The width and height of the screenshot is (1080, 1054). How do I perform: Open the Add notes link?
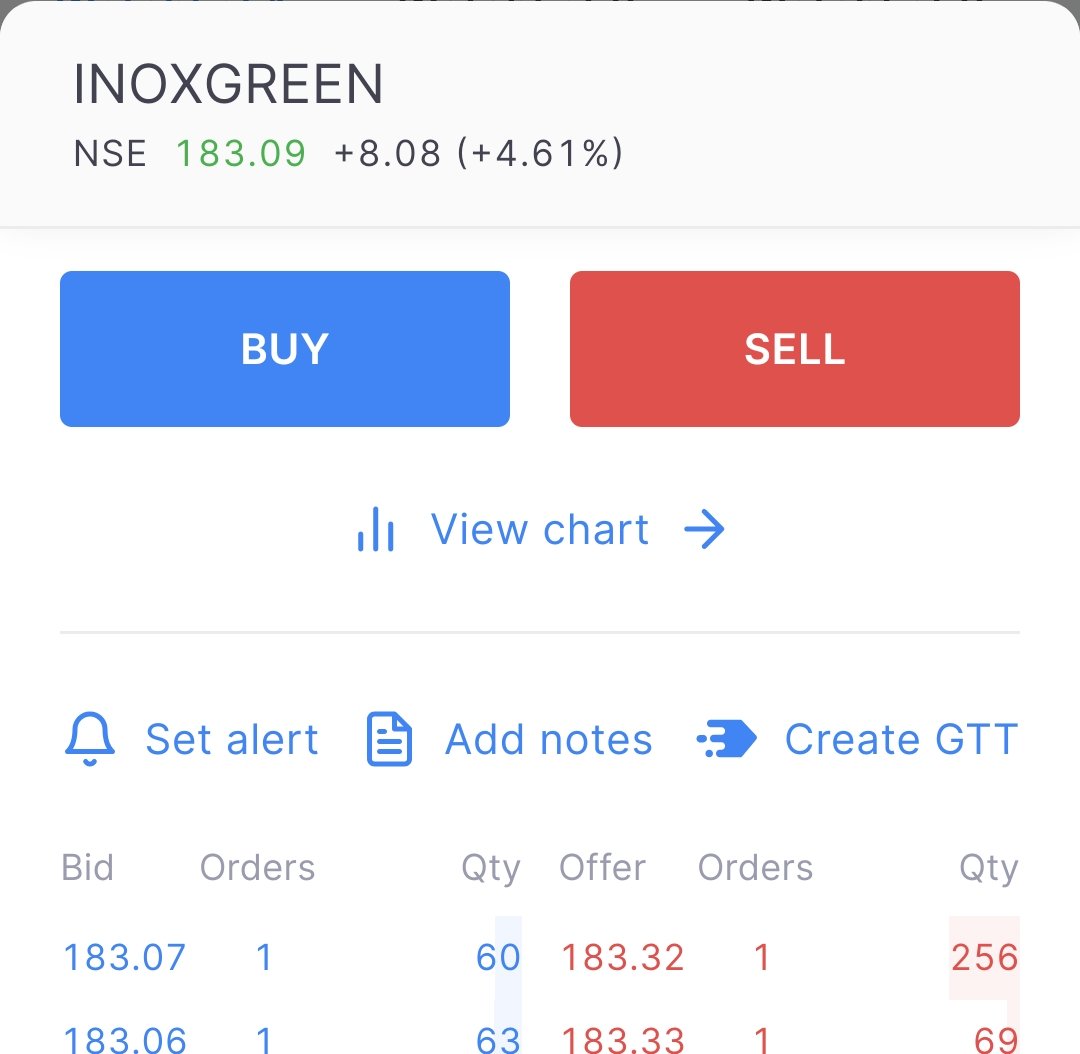click(548, 740)
